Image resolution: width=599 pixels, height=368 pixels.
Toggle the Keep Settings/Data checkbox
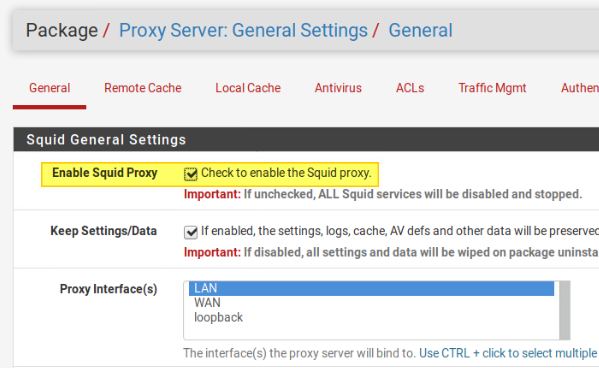tap(191, 232)
